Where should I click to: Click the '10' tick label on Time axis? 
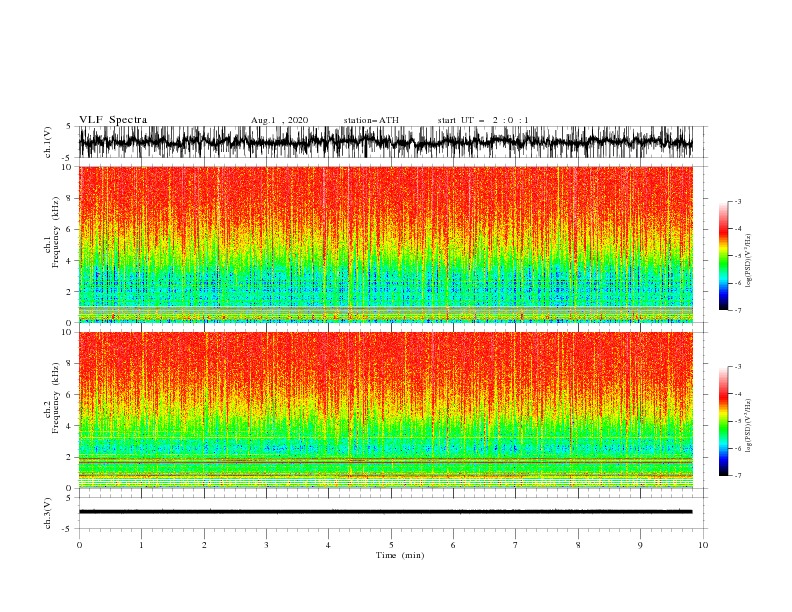[703, 545]
